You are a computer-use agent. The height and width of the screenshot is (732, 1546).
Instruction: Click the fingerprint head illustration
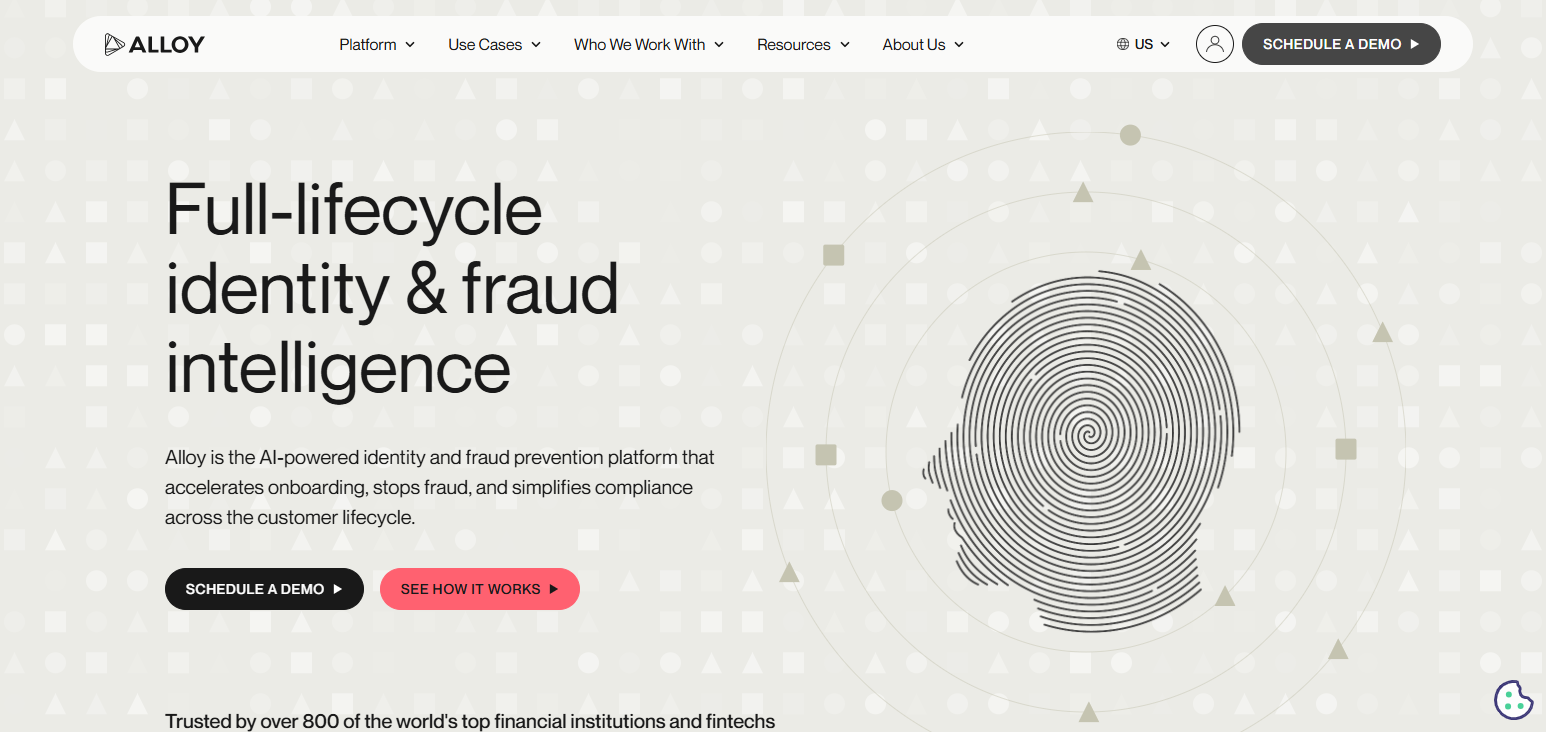(1080, 448)
